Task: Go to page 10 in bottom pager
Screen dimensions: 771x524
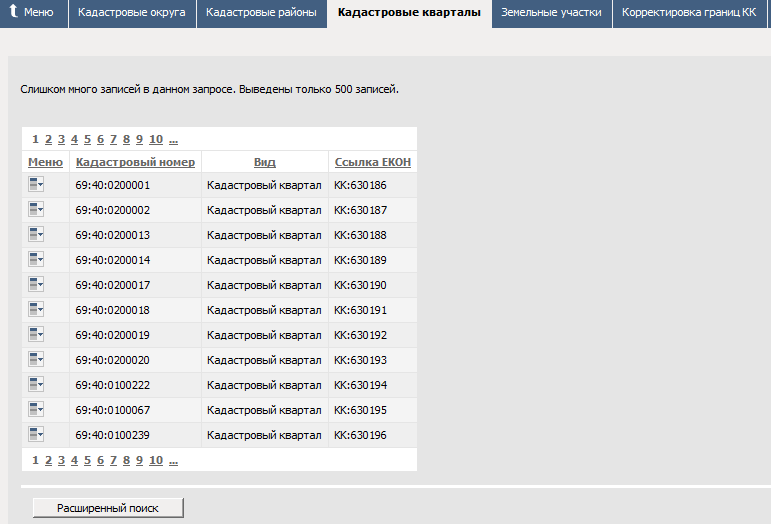Action: (156, 460)
